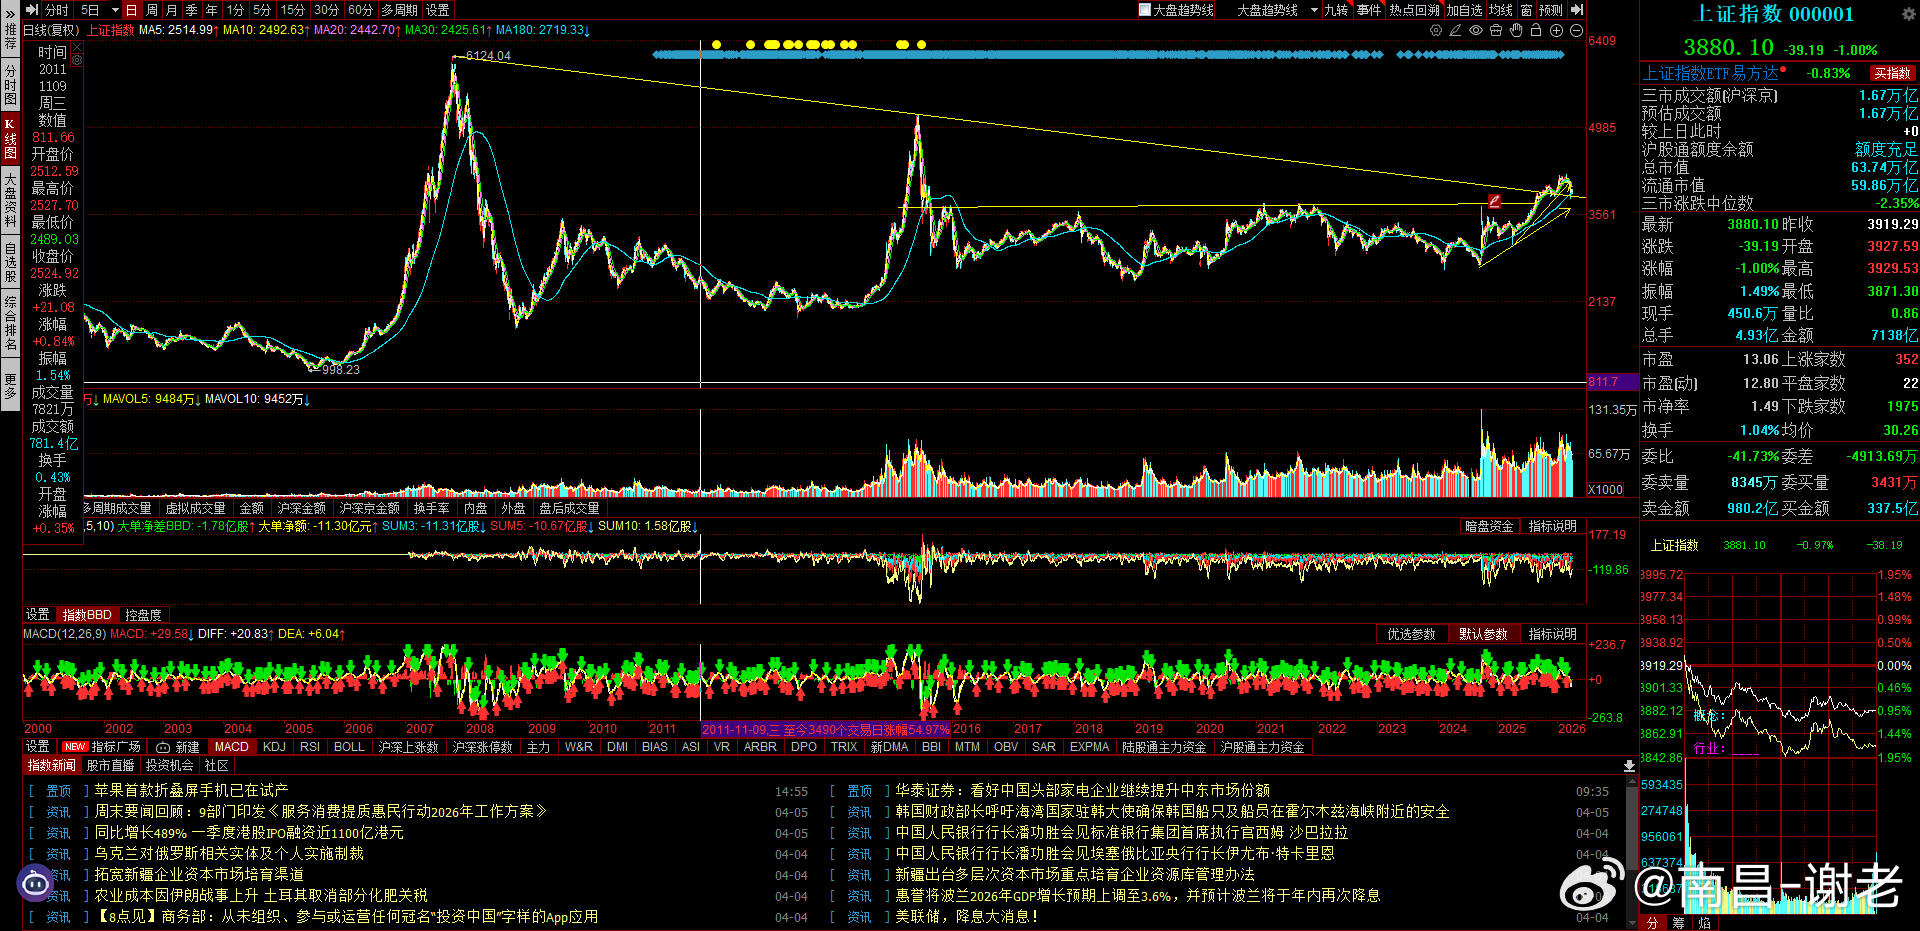The image size is (1920, 931).
Task: Switch to the 1分 minute chart
Action: coord(235,10)
